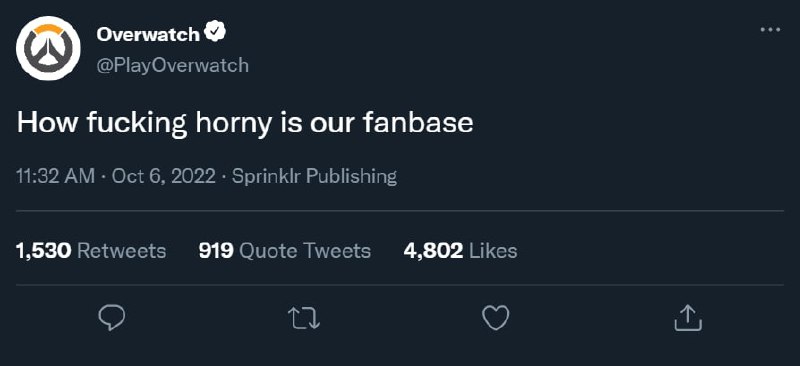Retweet using the arrows icon

(304, 319)
